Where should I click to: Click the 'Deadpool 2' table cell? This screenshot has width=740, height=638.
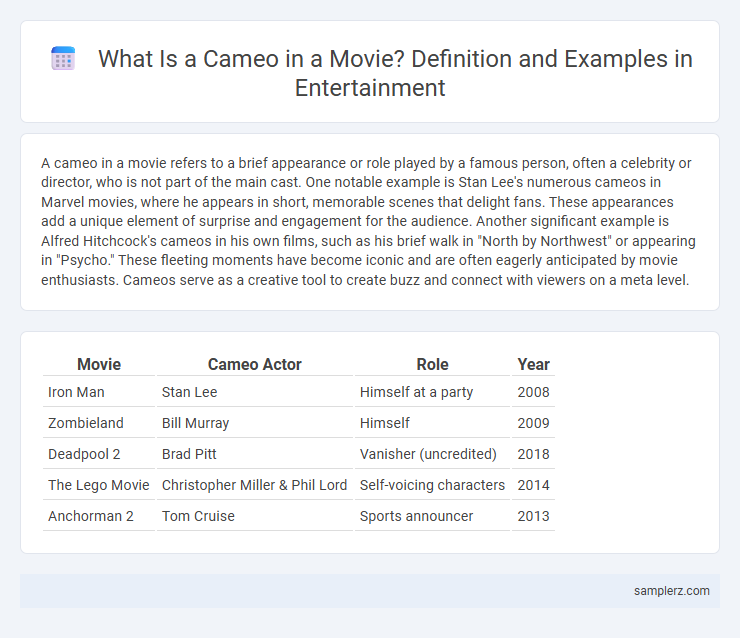coord(99,454)
